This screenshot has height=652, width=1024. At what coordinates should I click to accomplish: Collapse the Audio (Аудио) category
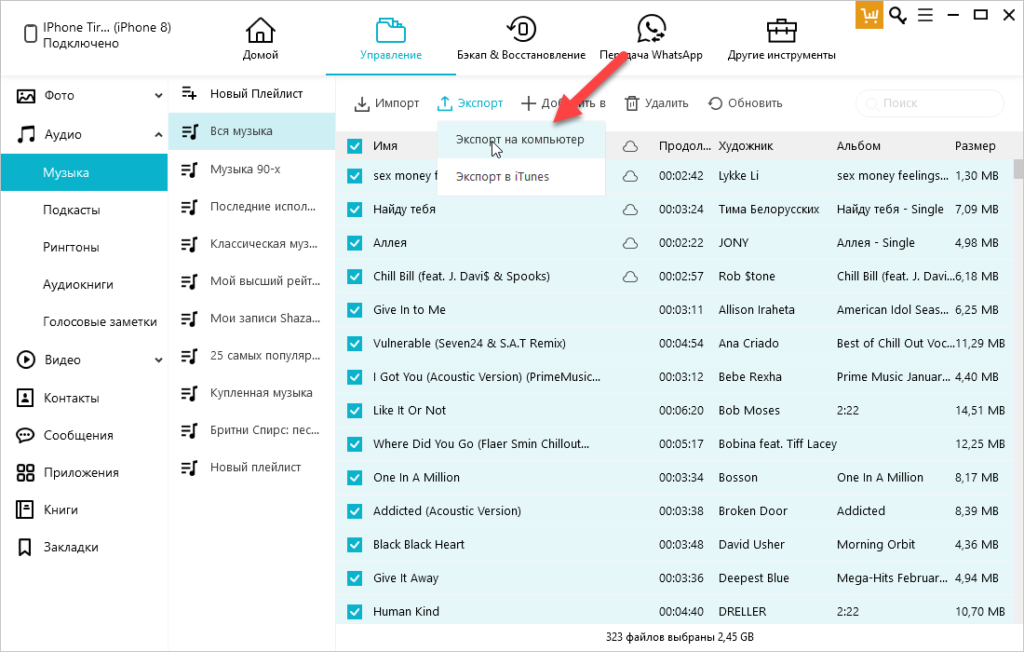point(158,135)
